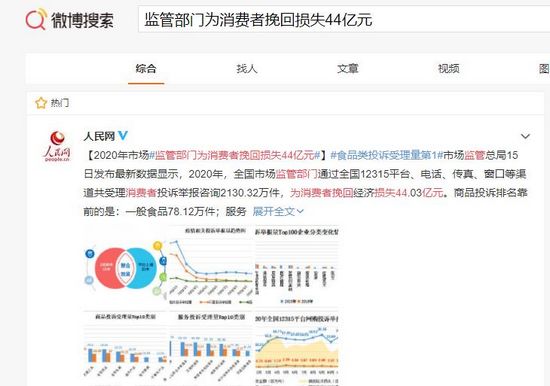Open the 文章 tab
This screenshot has width=550, height=386.
pyautogui.click(x=348, y=68)
